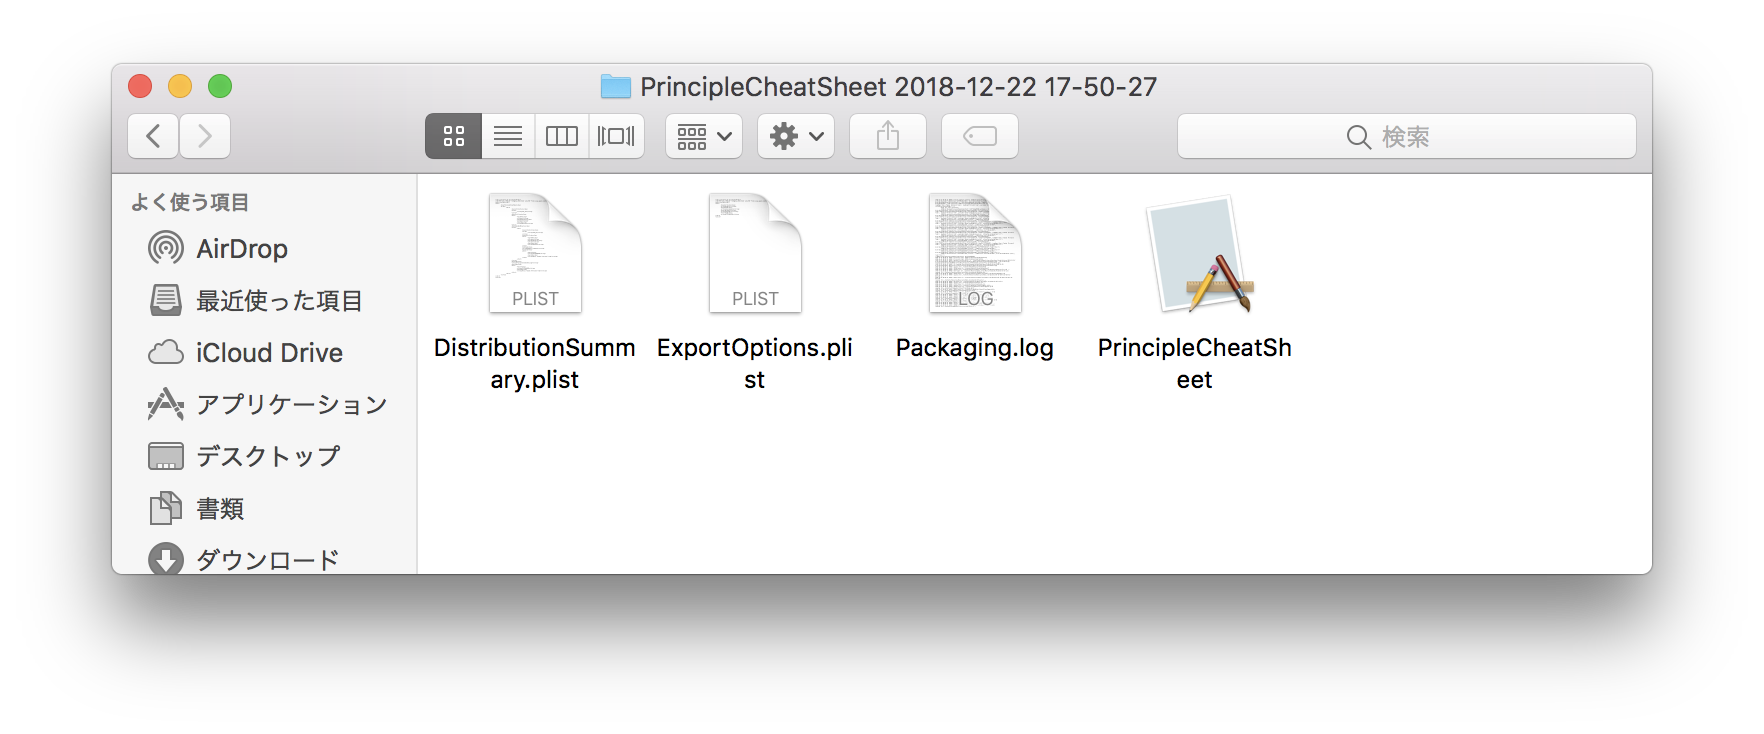Select the PrincipleCheatSheet application file
This screenshot has width=1764, height=734.
click(x=1195, y=292)
